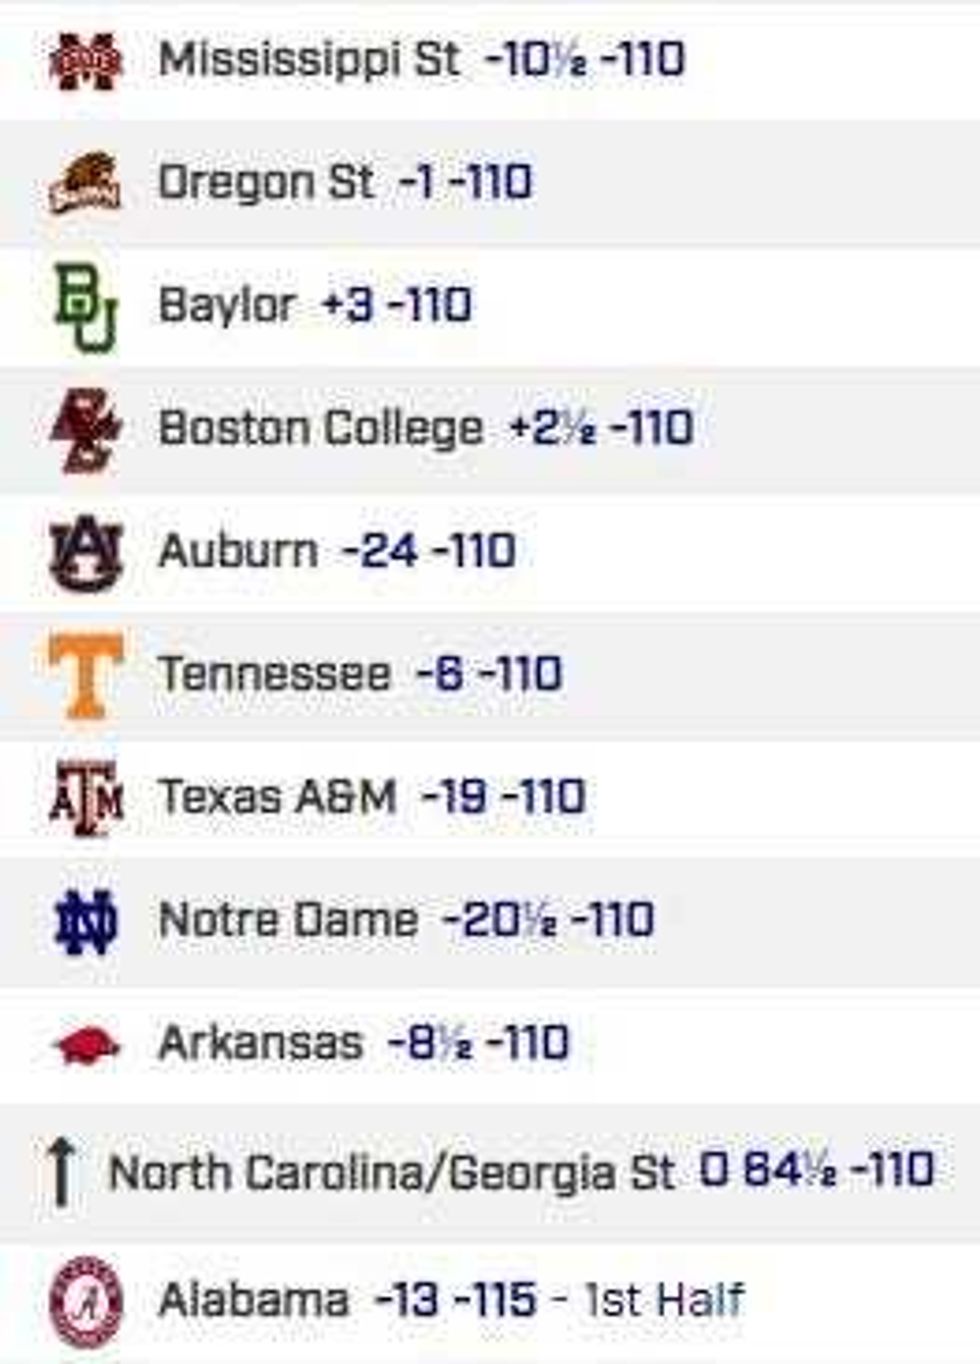Viewport: 980px width, 1364px height.
Task: Select the Notre Dame ND logo
Action: (86, 921)
